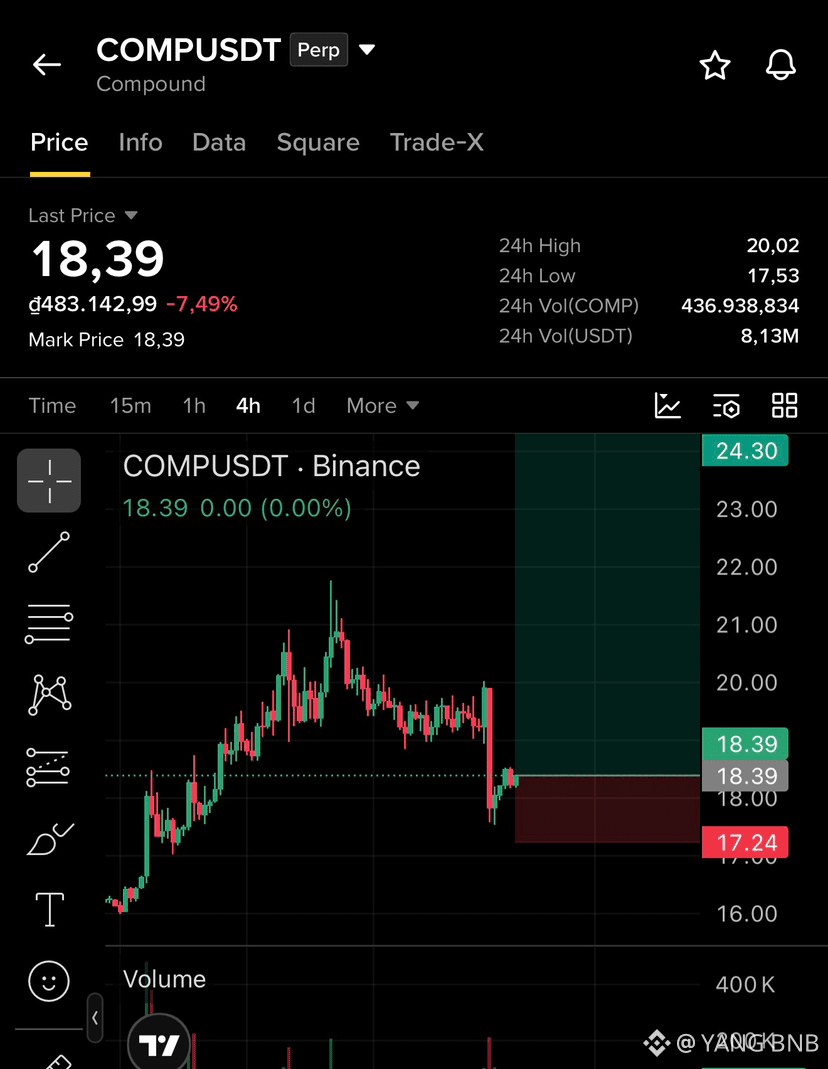The height and width of the screenshot is (1069, 828).
Task: Switch to the Info tab
Action: [x=140, y=142]
